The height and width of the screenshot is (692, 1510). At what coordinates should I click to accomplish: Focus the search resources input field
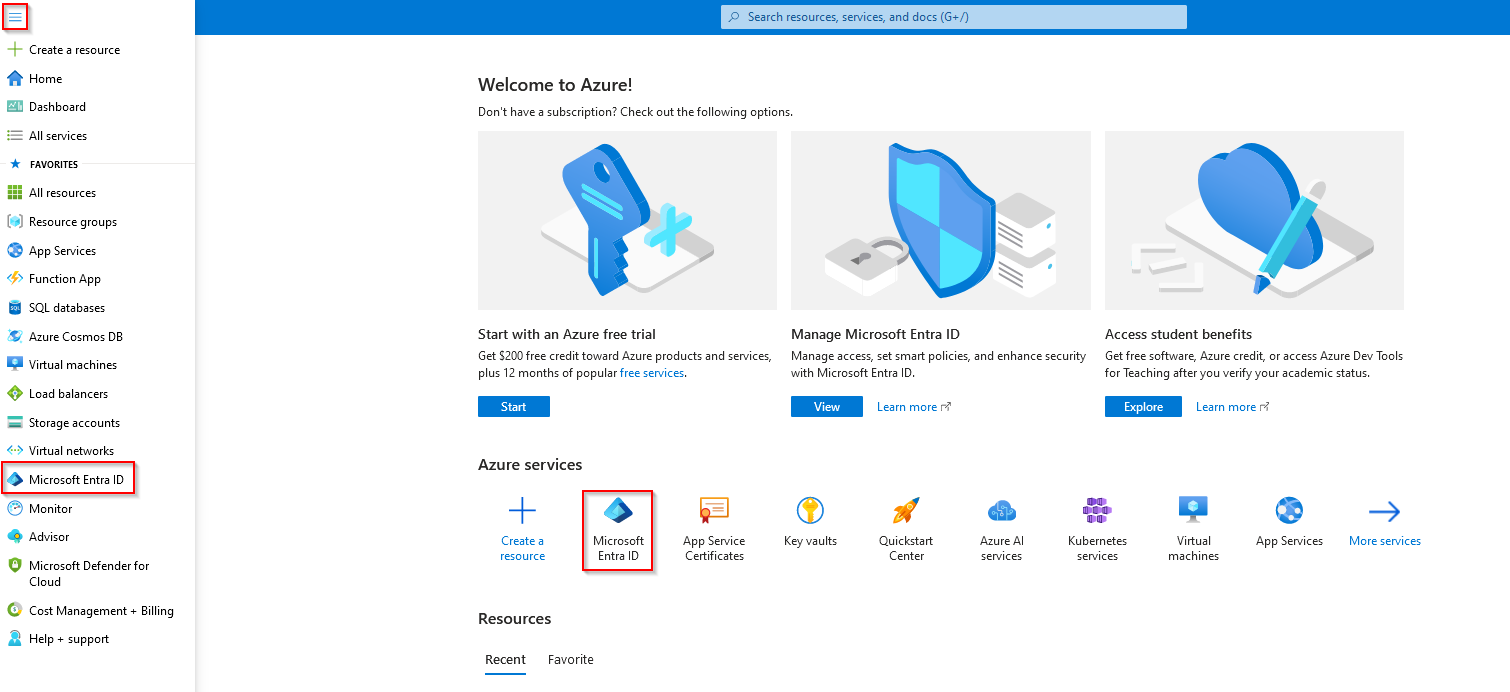pyautogui.click(x=953, y=17)
